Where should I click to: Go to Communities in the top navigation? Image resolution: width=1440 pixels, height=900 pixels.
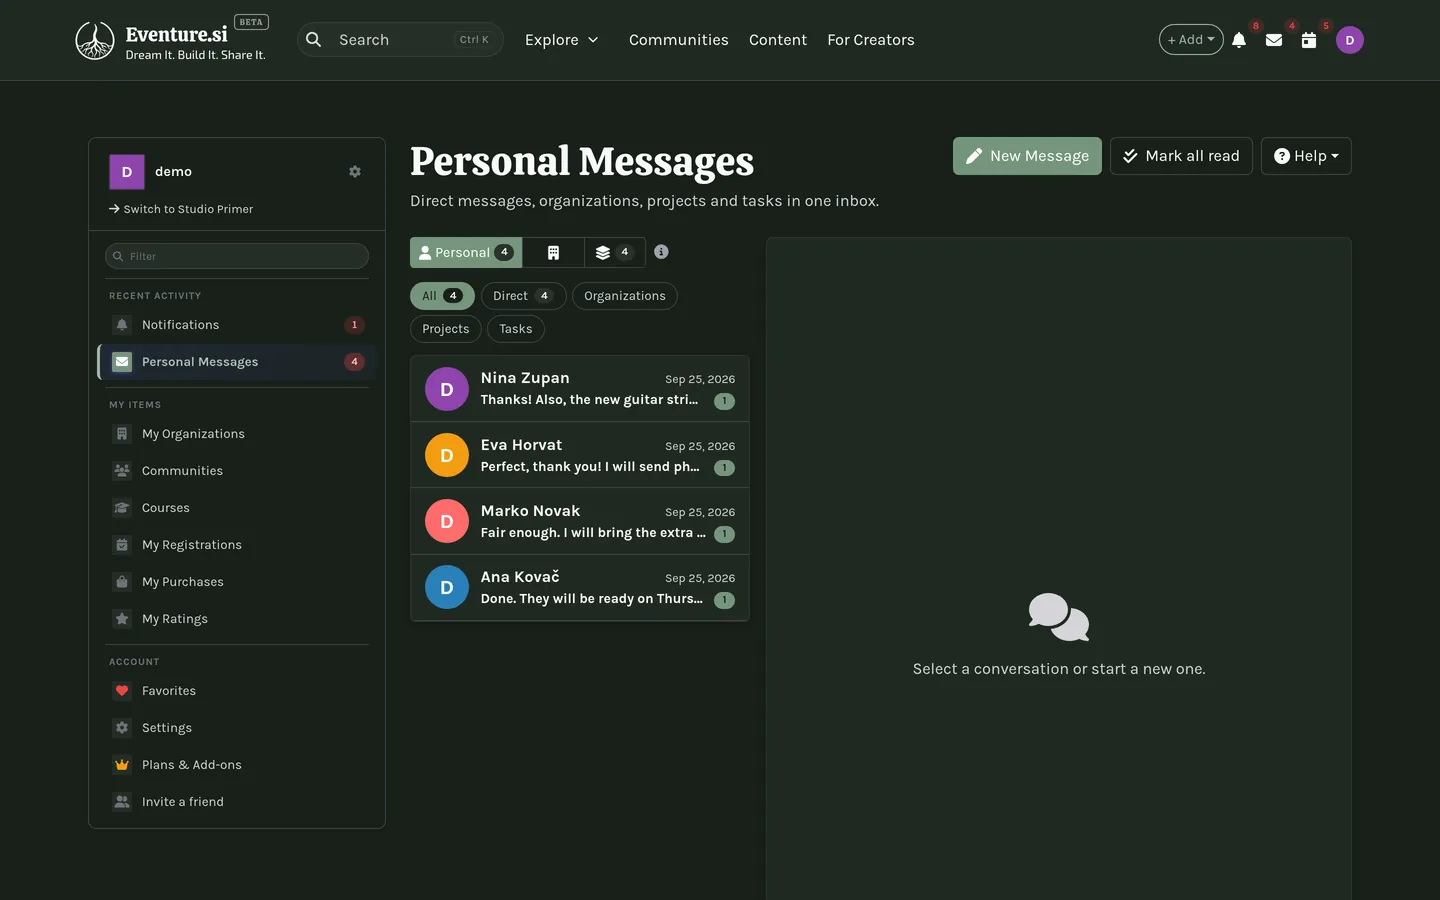pos(679,40)
